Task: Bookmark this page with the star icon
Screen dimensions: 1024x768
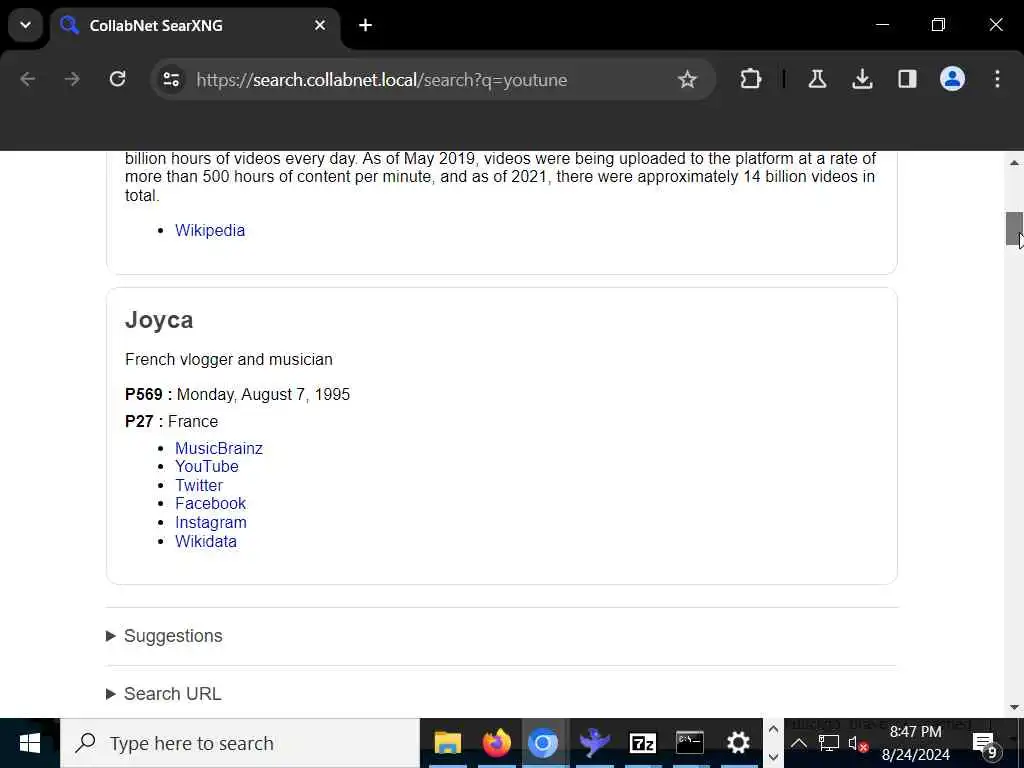Action: 687,80
